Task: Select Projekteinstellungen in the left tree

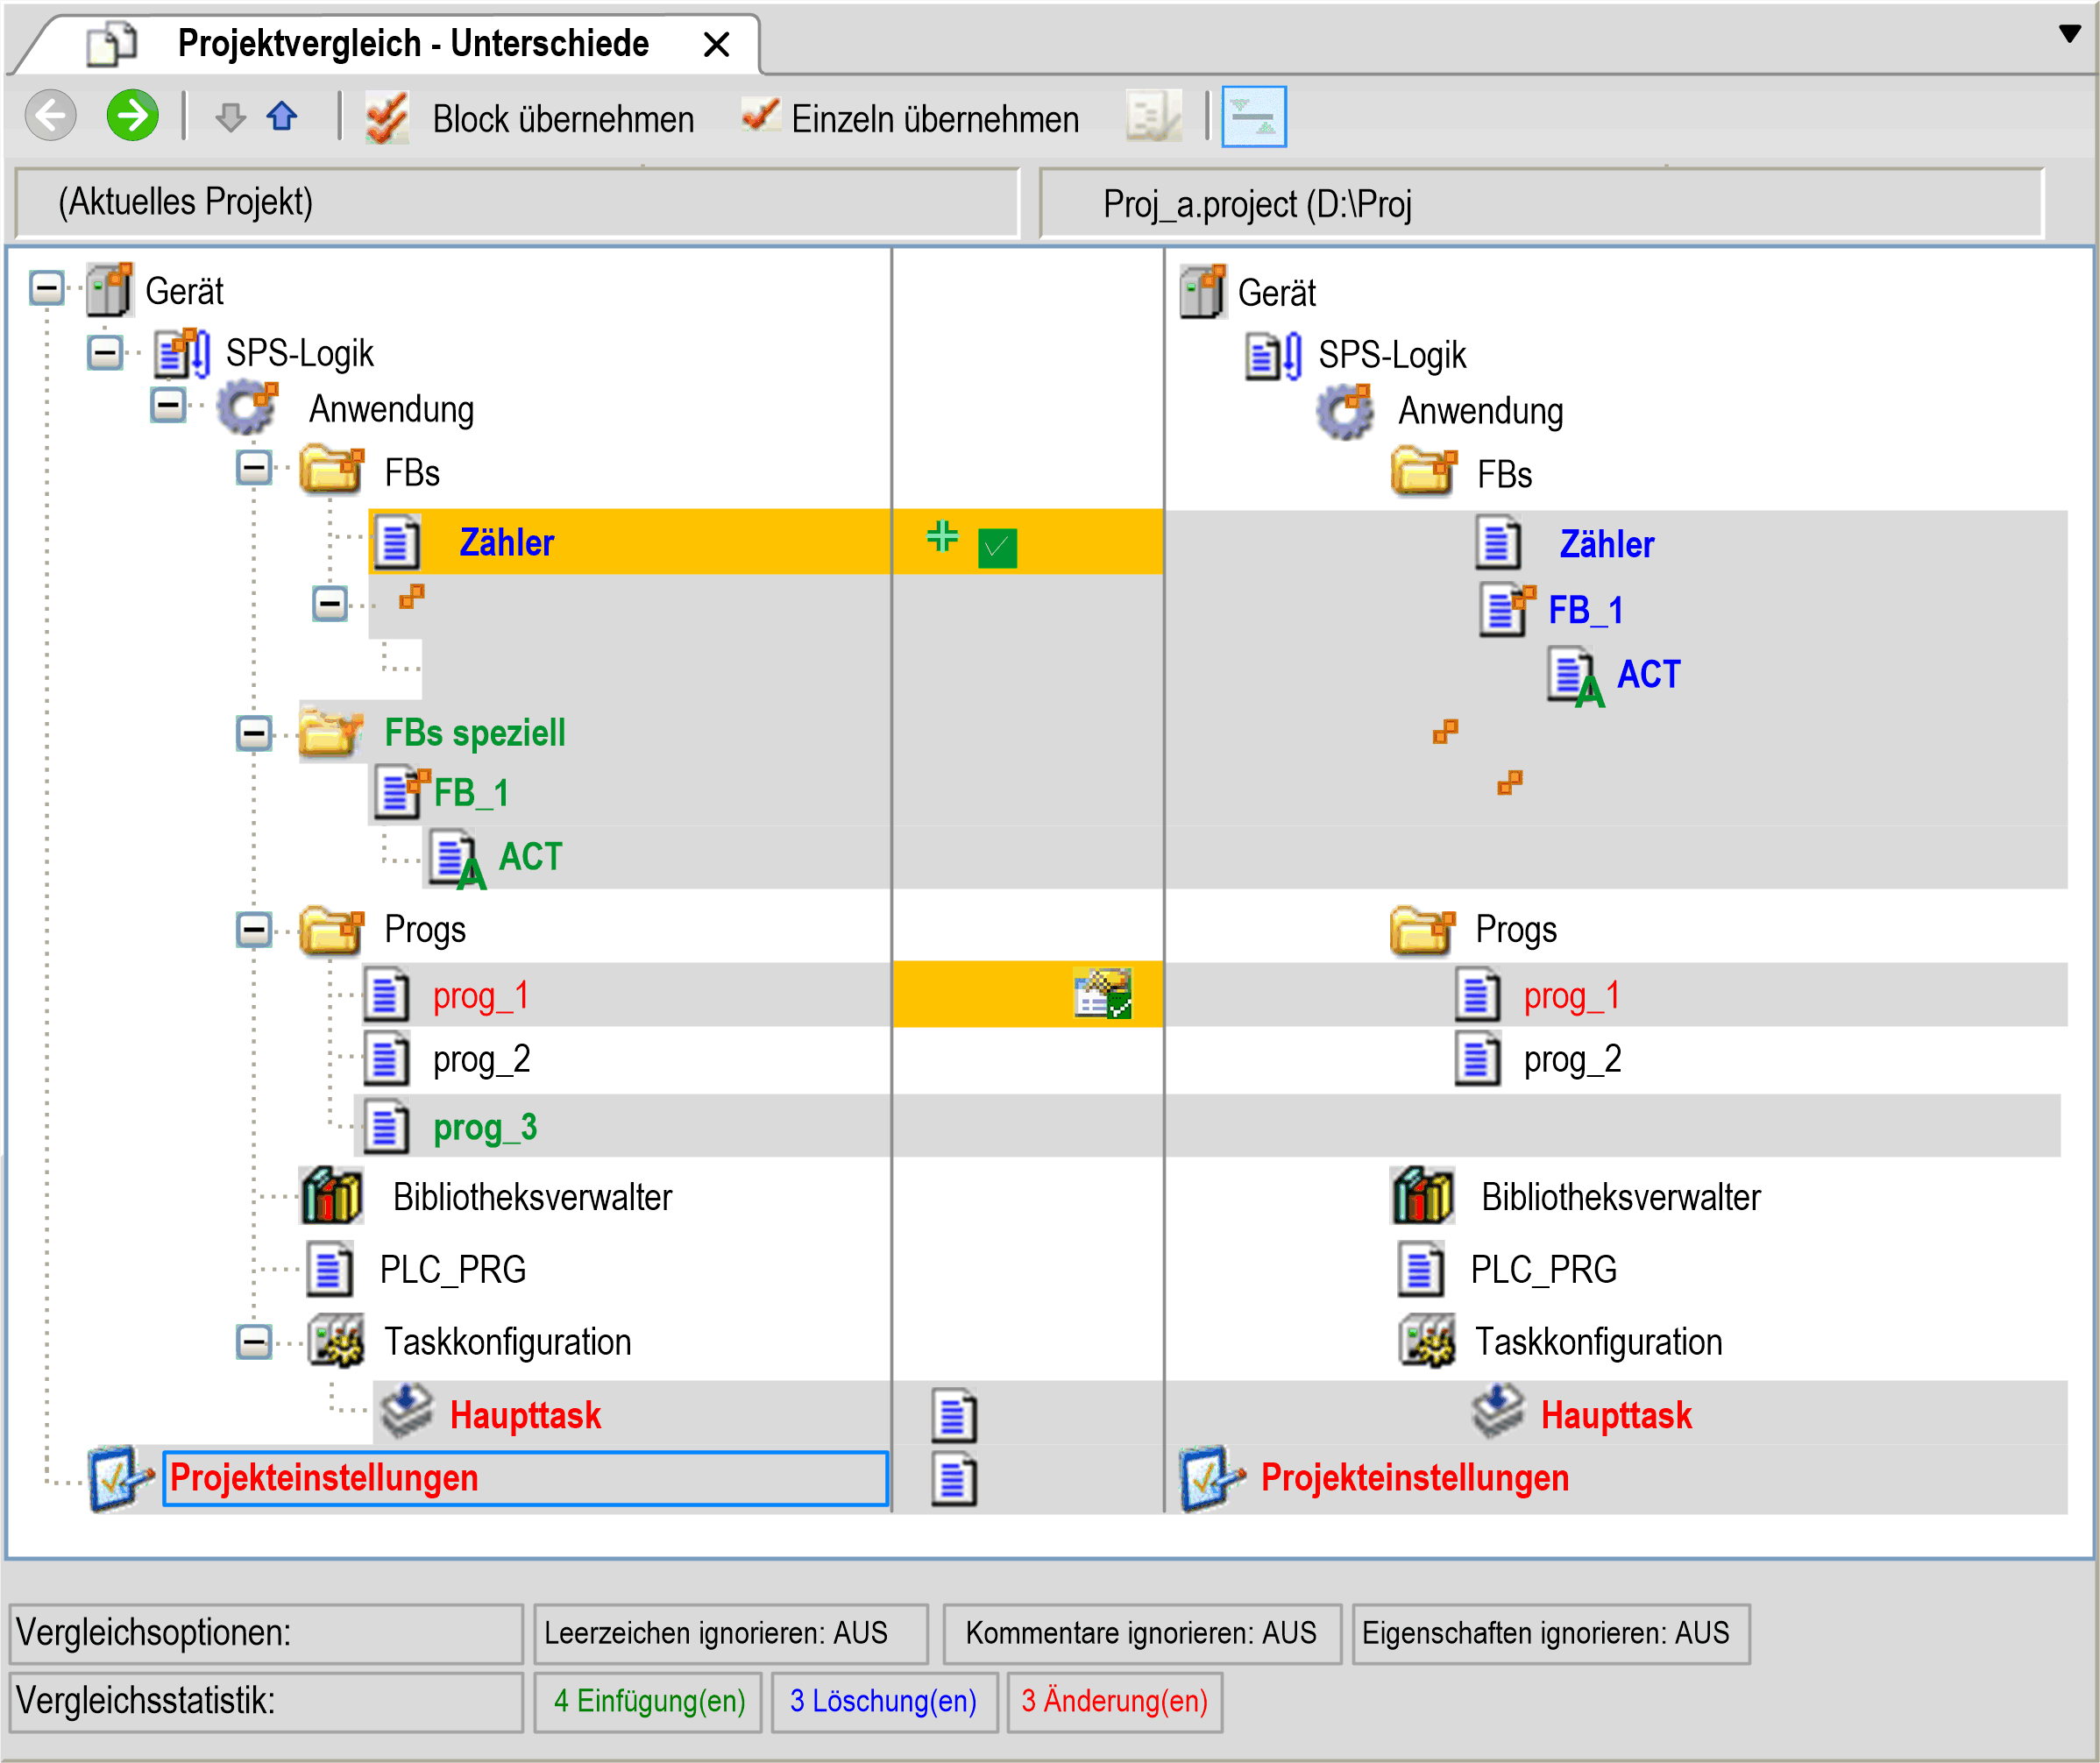Action: click(x=324, y=1478)
